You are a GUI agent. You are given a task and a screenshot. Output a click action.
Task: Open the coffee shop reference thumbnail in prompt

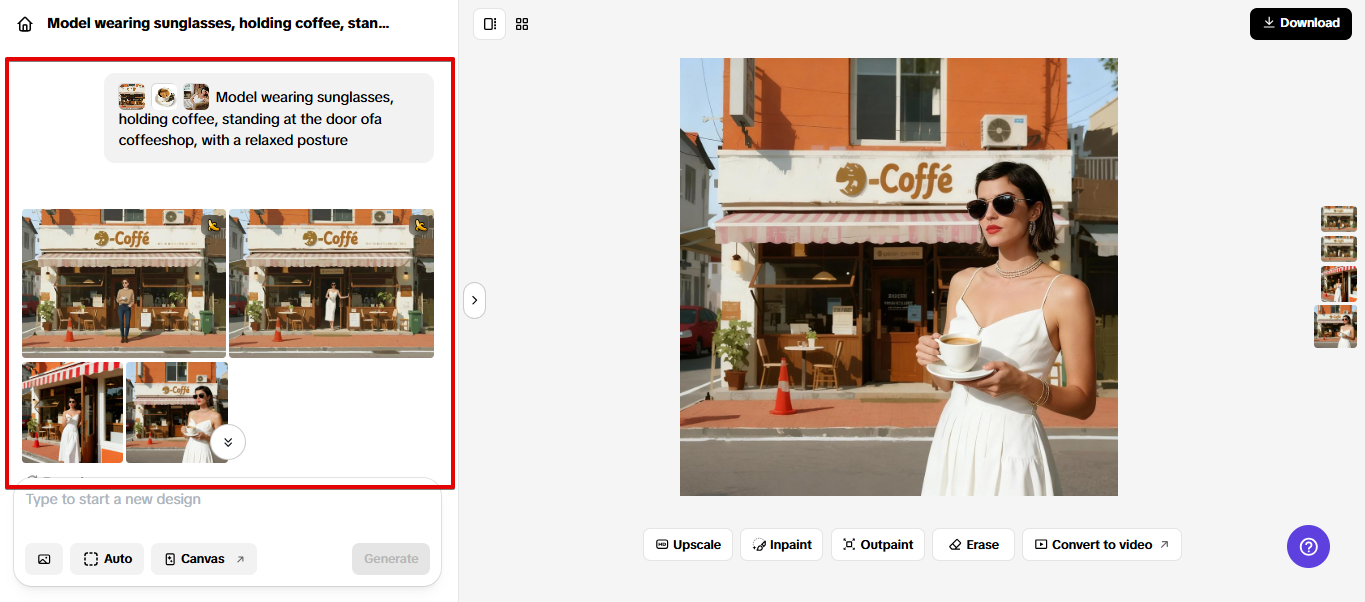coord(132,97)
